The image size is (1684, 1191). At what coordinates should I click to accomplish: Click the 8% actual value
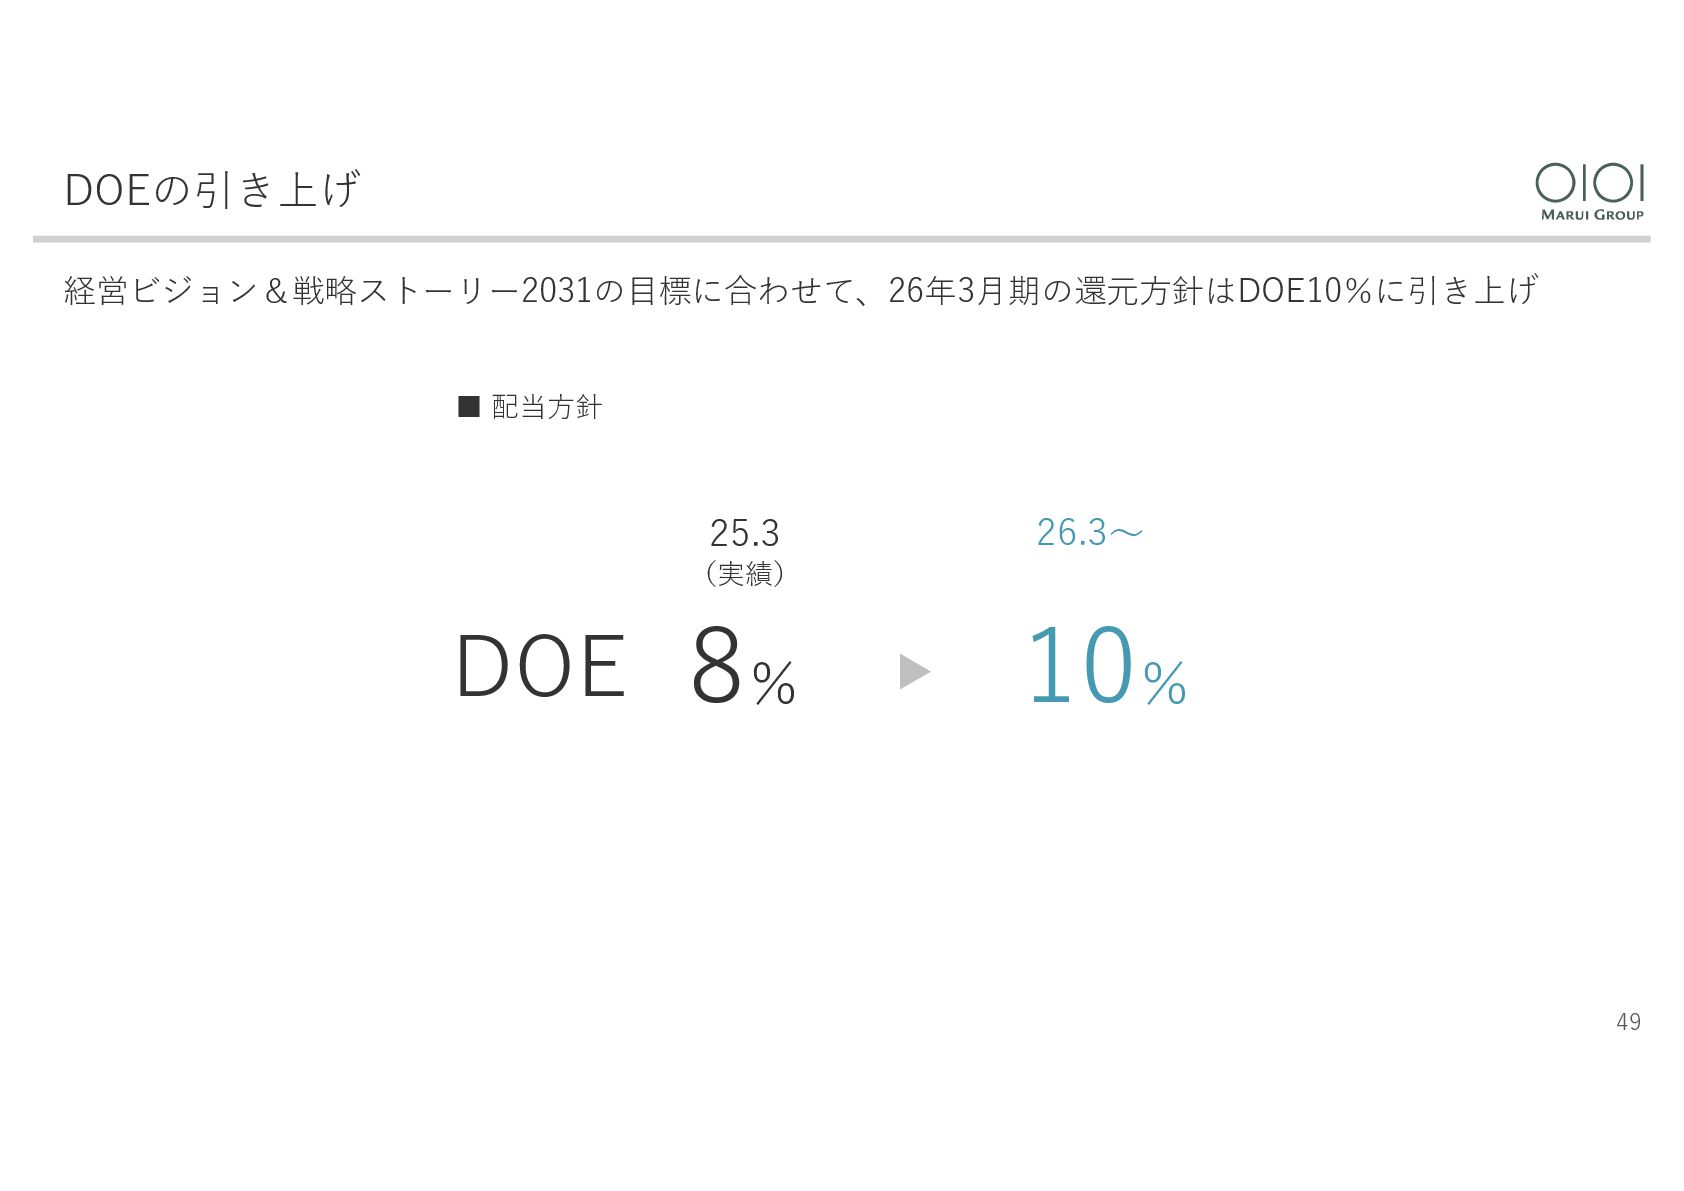tap(742, 665)
